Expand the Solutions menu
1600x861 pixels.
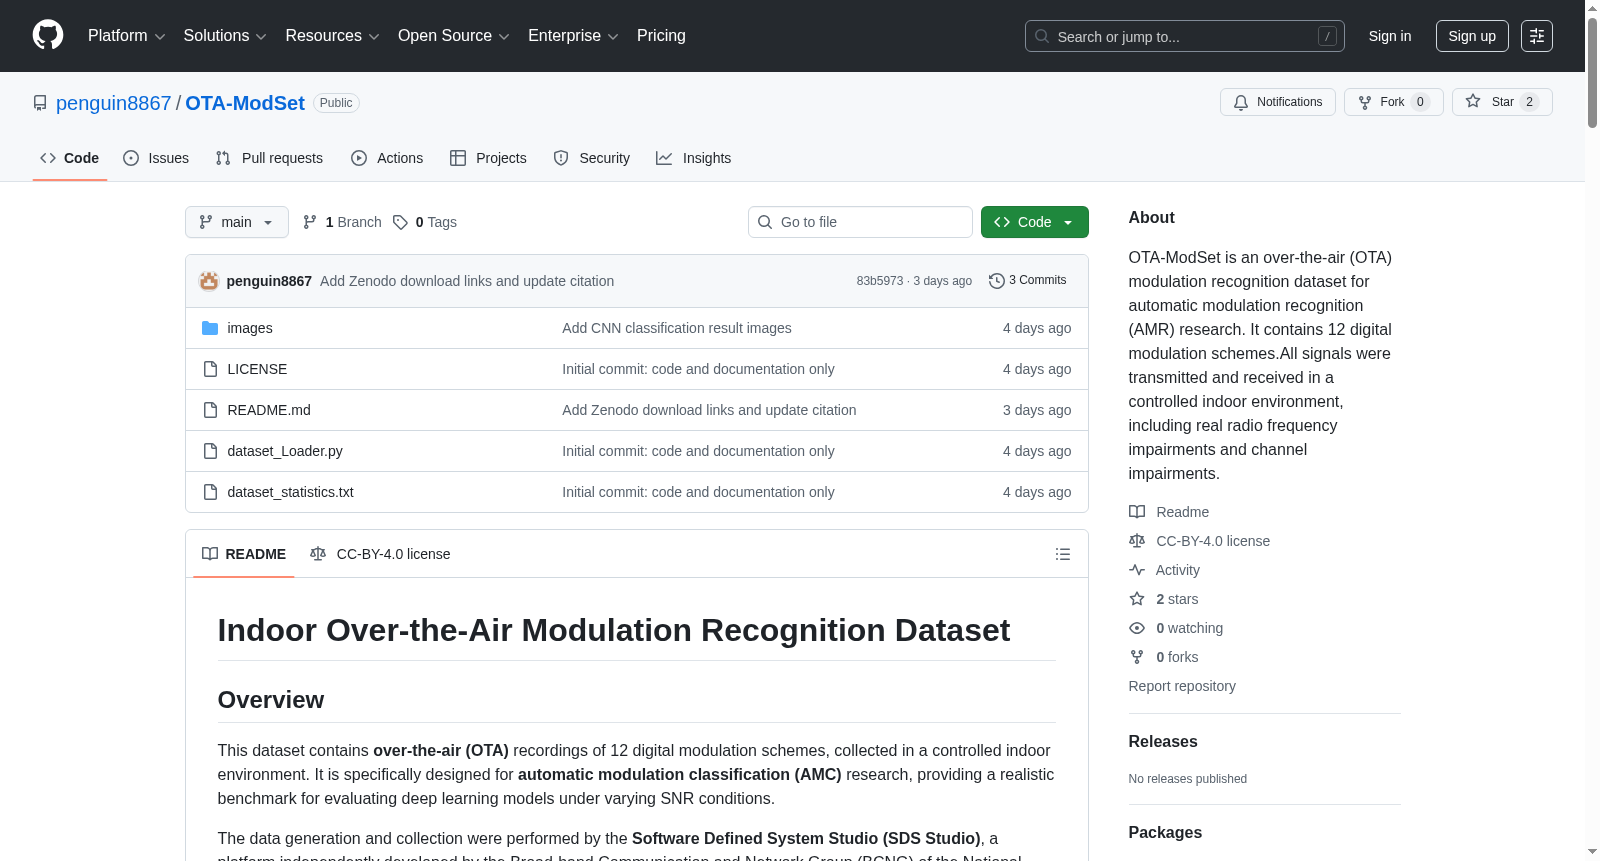click(x=225, y=36)
